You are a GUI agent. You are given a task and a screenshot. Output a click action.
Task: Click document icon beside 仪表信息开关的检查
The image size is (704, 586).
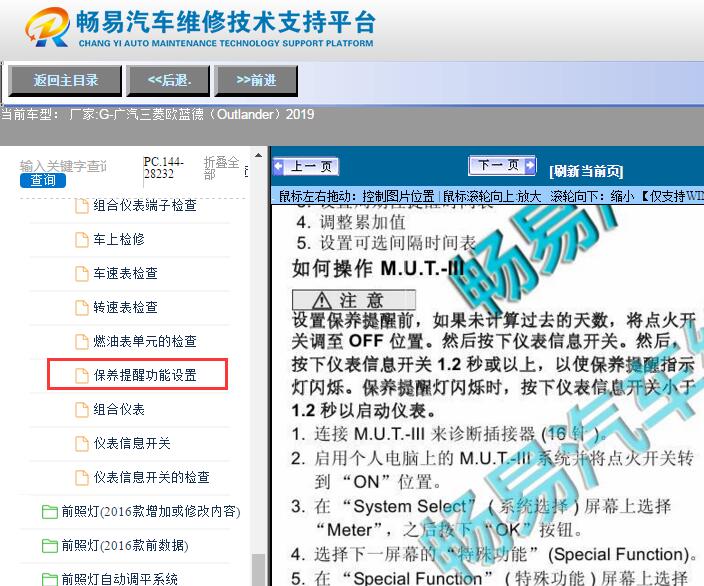[82, 477]
